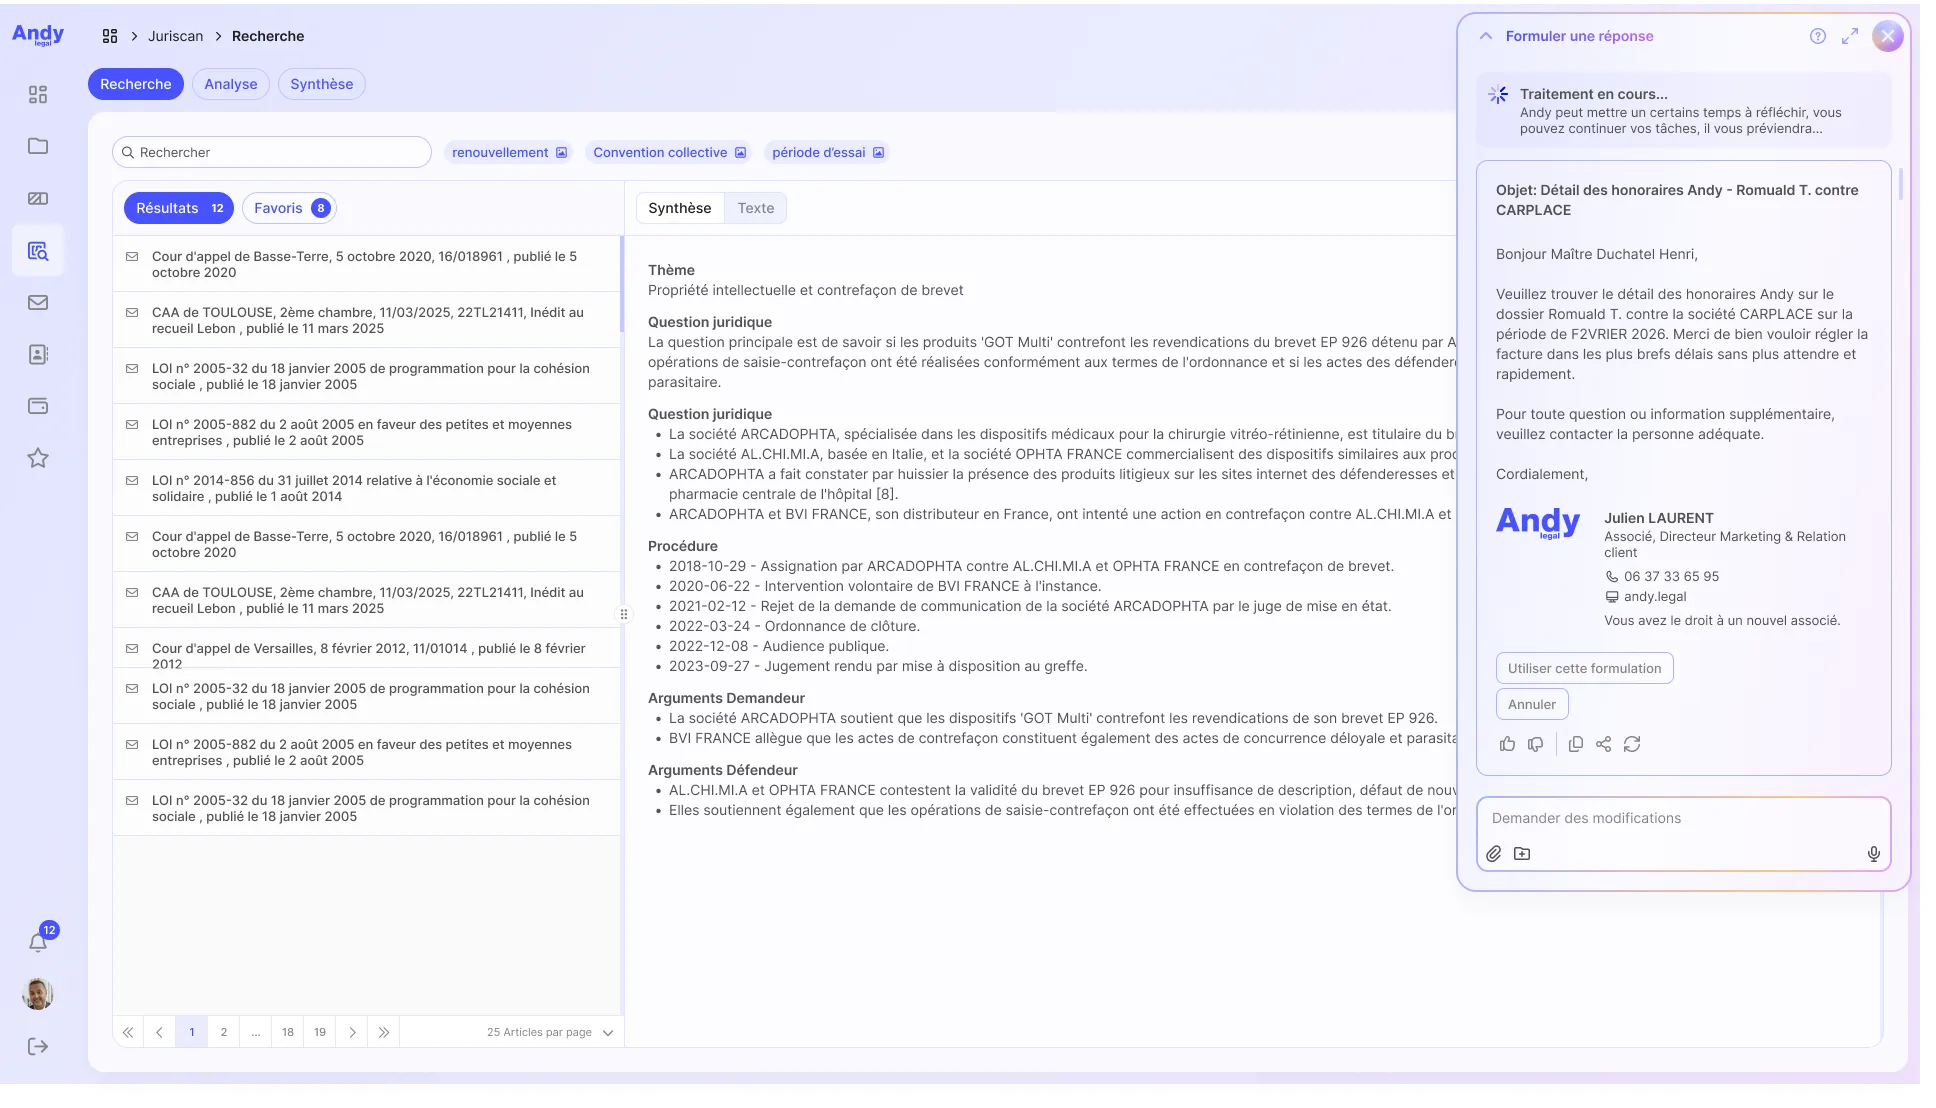Go to first page of results
1936x1108 pixels.
128,1032
